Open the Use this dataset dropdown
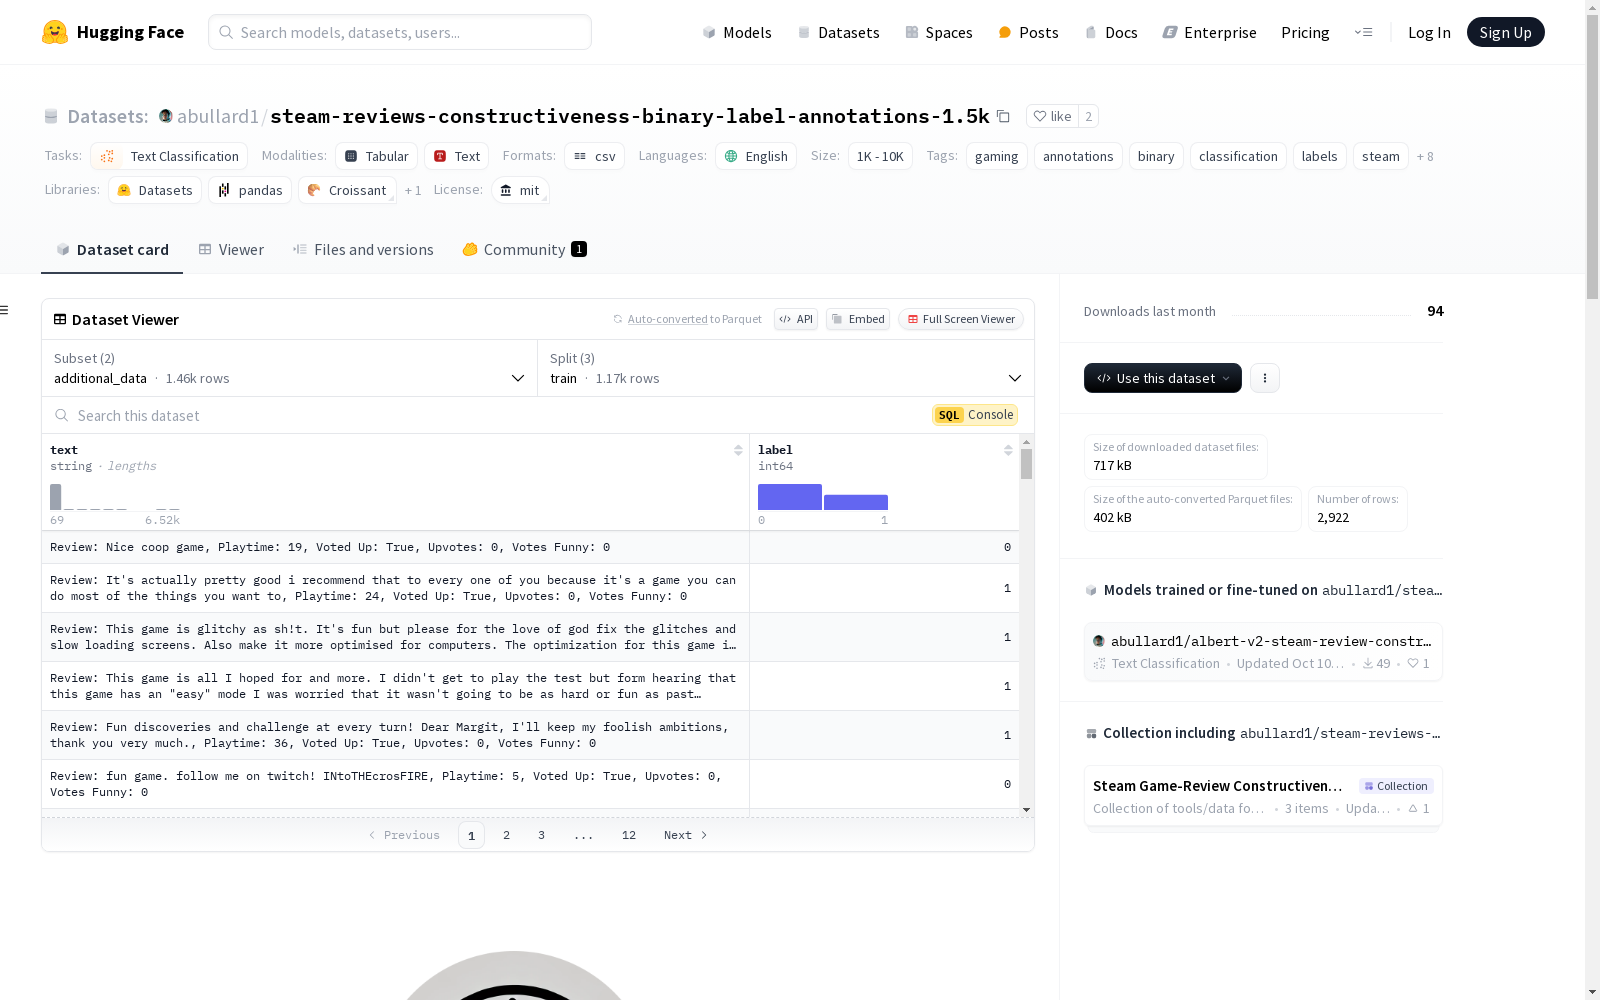1600x1000 pixels. pos(1163,378)
